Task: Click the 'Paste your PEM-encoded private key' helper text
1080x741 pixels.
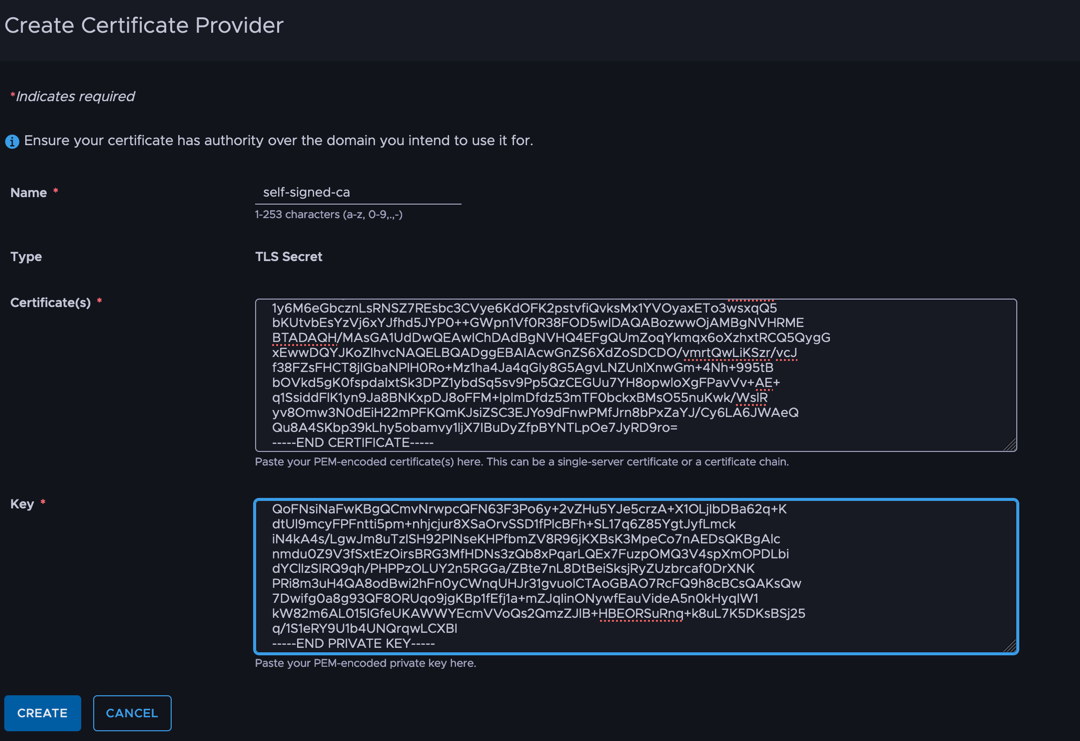Action: point(365,663)
